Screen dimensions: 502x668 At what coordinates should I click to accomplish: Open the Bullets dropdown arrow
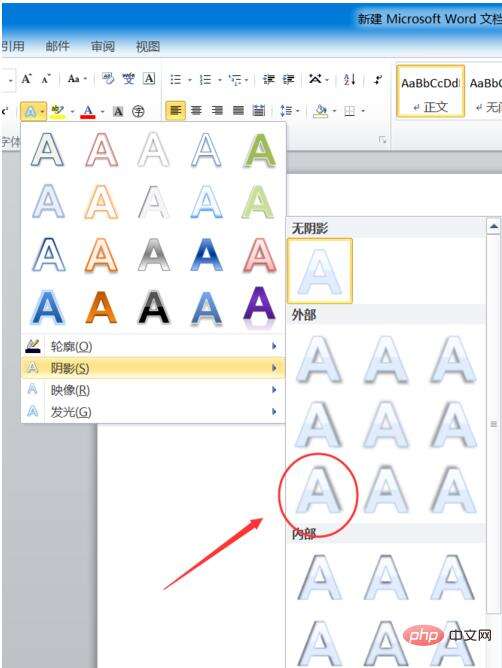pos(190,80)
